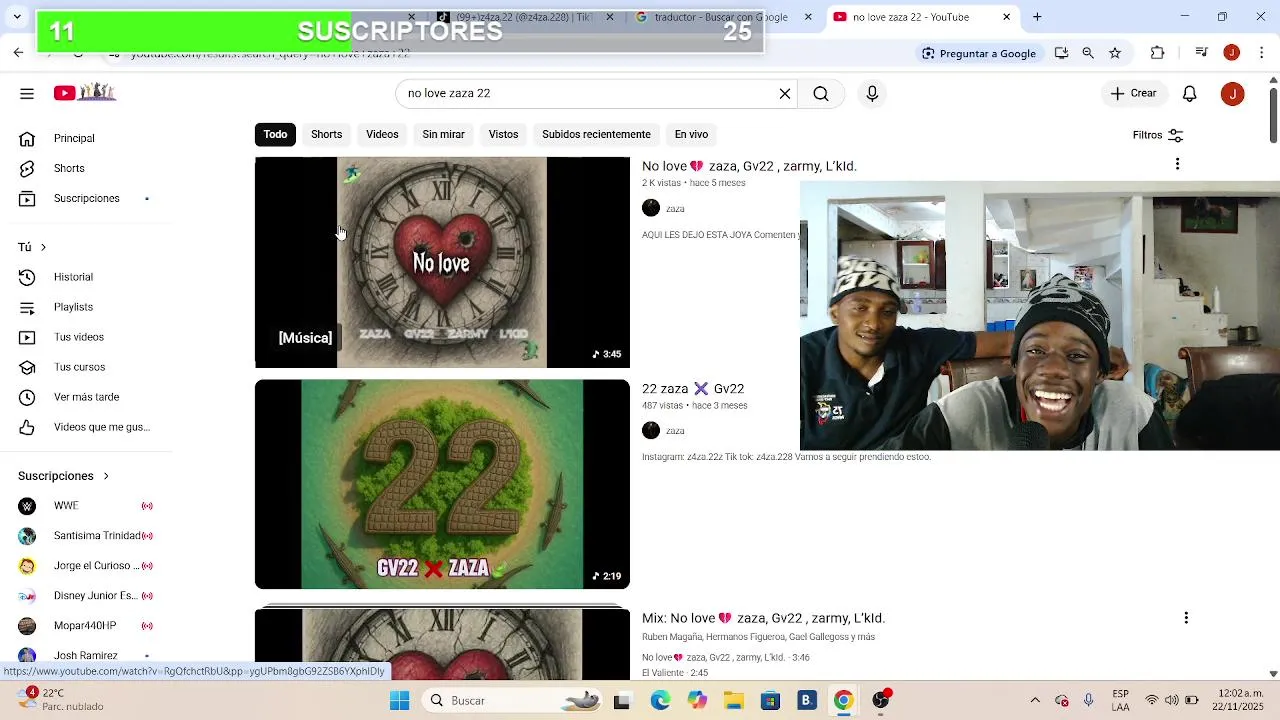Show hidden system tray icons chevron
The height and width of the screenshot is (720, 1280).
click(1035, 700)
